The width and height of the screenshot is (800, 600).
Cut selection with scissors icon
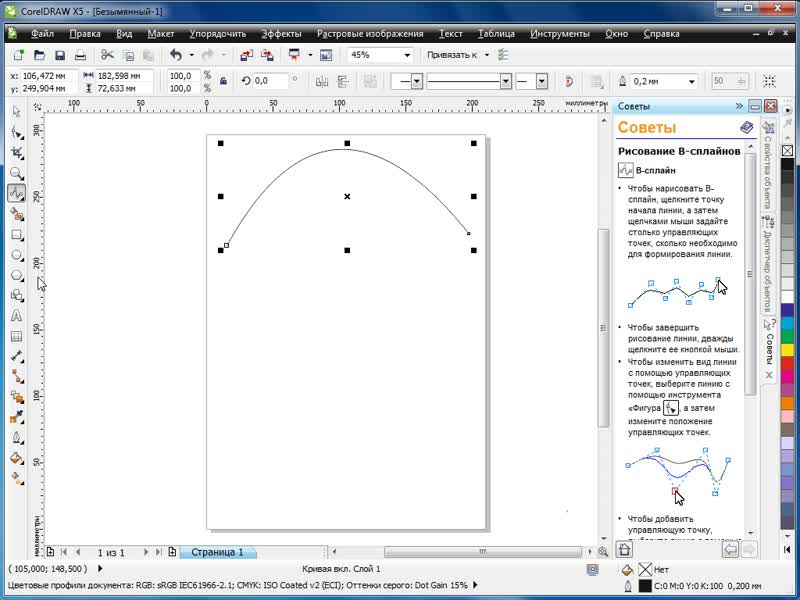point(107,55)
